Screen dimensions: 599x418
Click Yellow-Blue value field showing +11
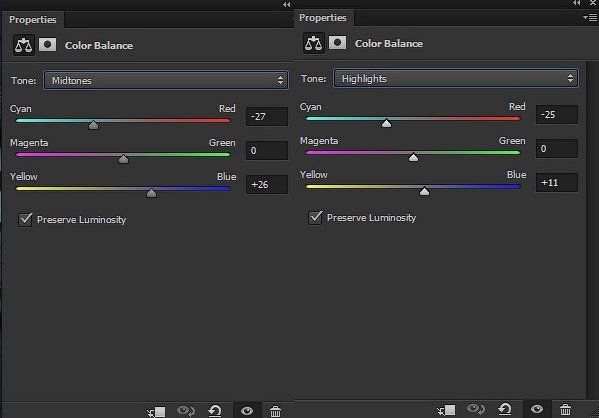pyautogui.click(x=557, y=182)
